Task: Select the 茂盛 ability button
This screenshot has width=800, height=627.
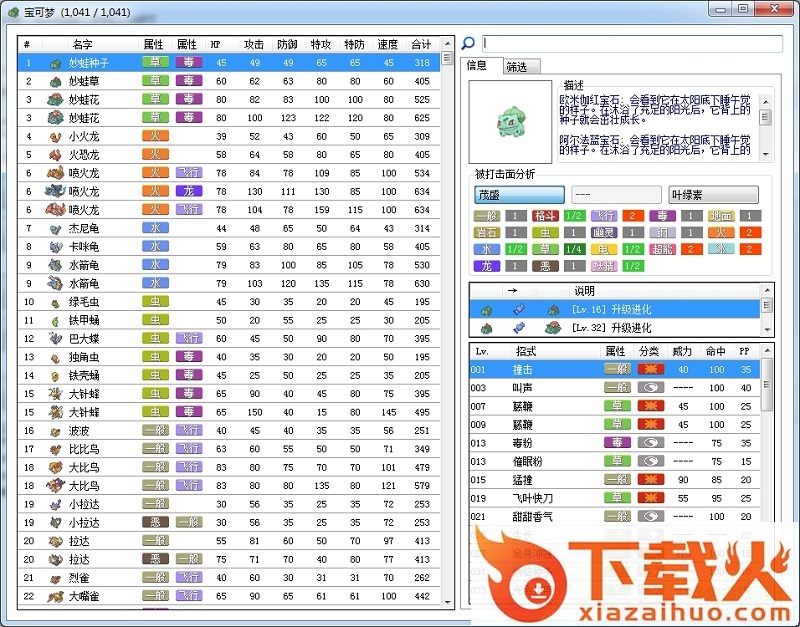Action: [519, 195]
